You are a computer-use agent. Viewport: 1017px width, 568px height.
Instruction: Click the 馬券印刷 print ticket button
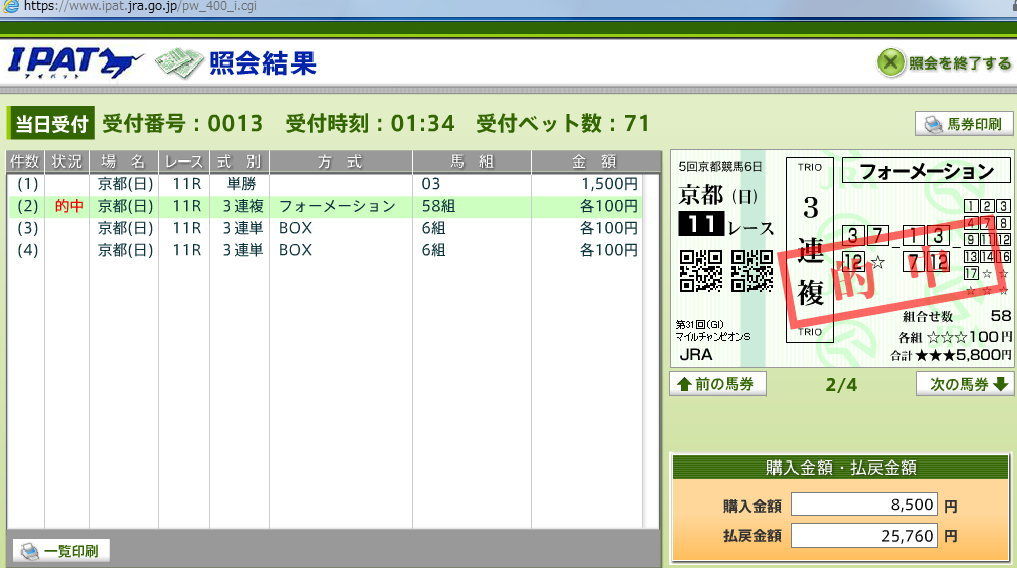click(x=964, y=124)
